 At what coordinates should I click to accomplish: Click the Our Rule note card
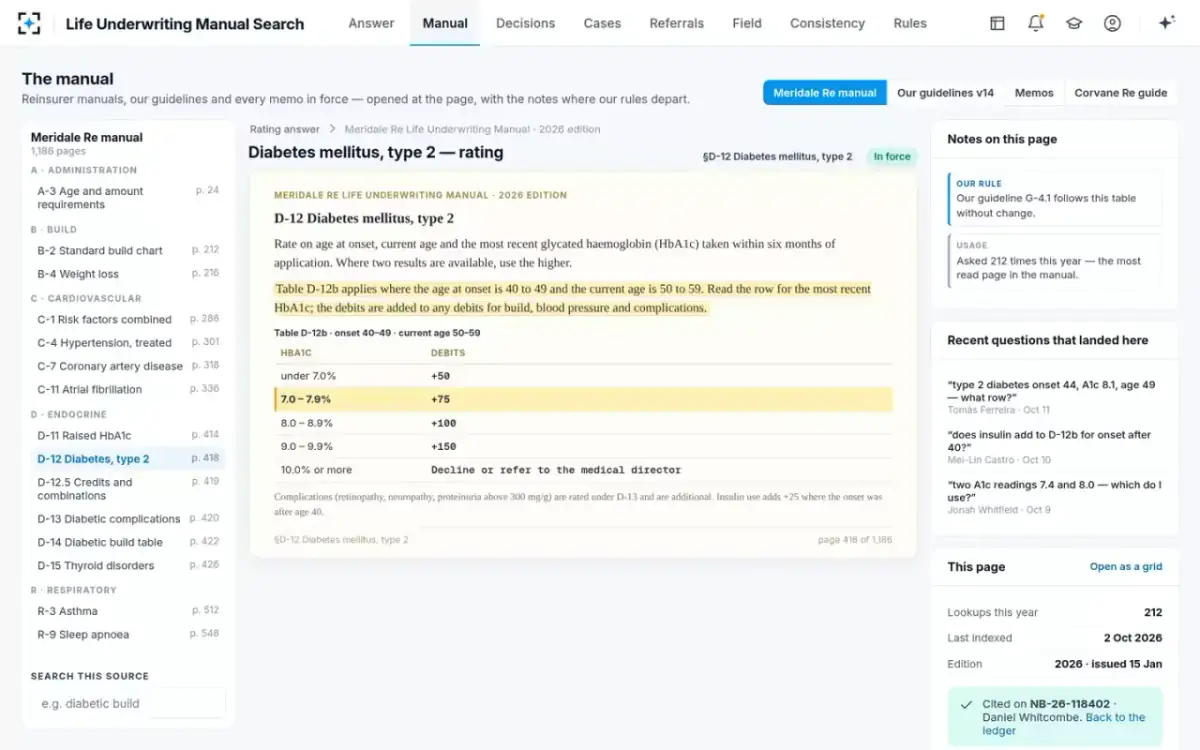click(1054, 198)
